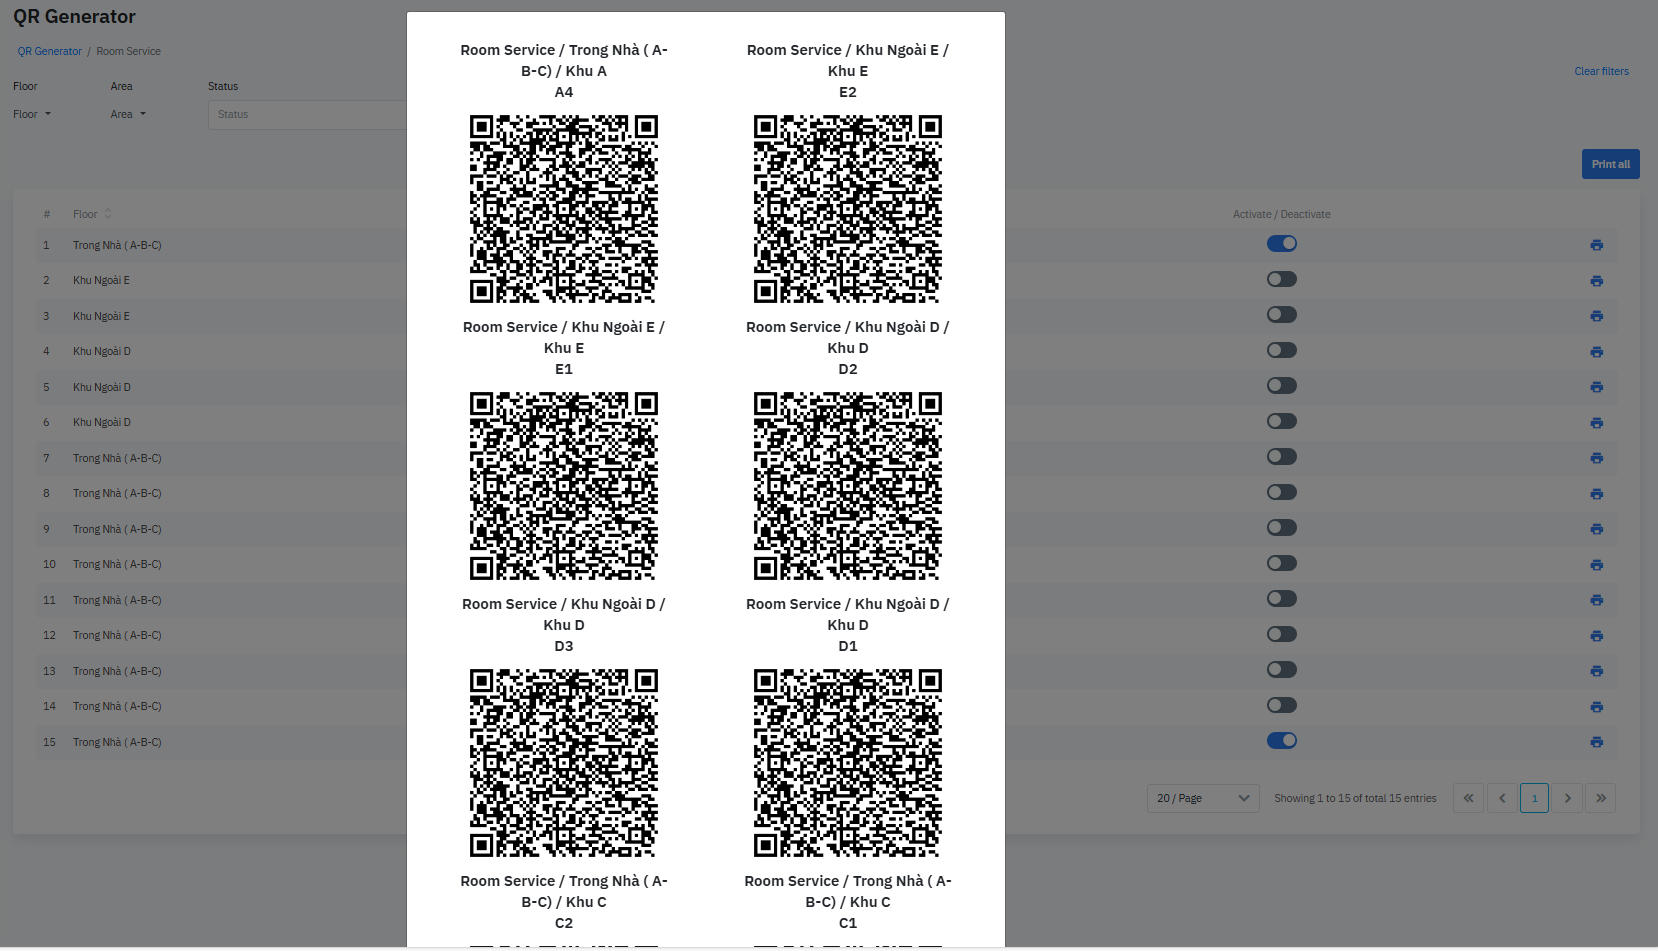Deactivate the row 15 toggle switch
Image resolution: width=1658 pixels, height=951 pixels.
(1282, 741)
